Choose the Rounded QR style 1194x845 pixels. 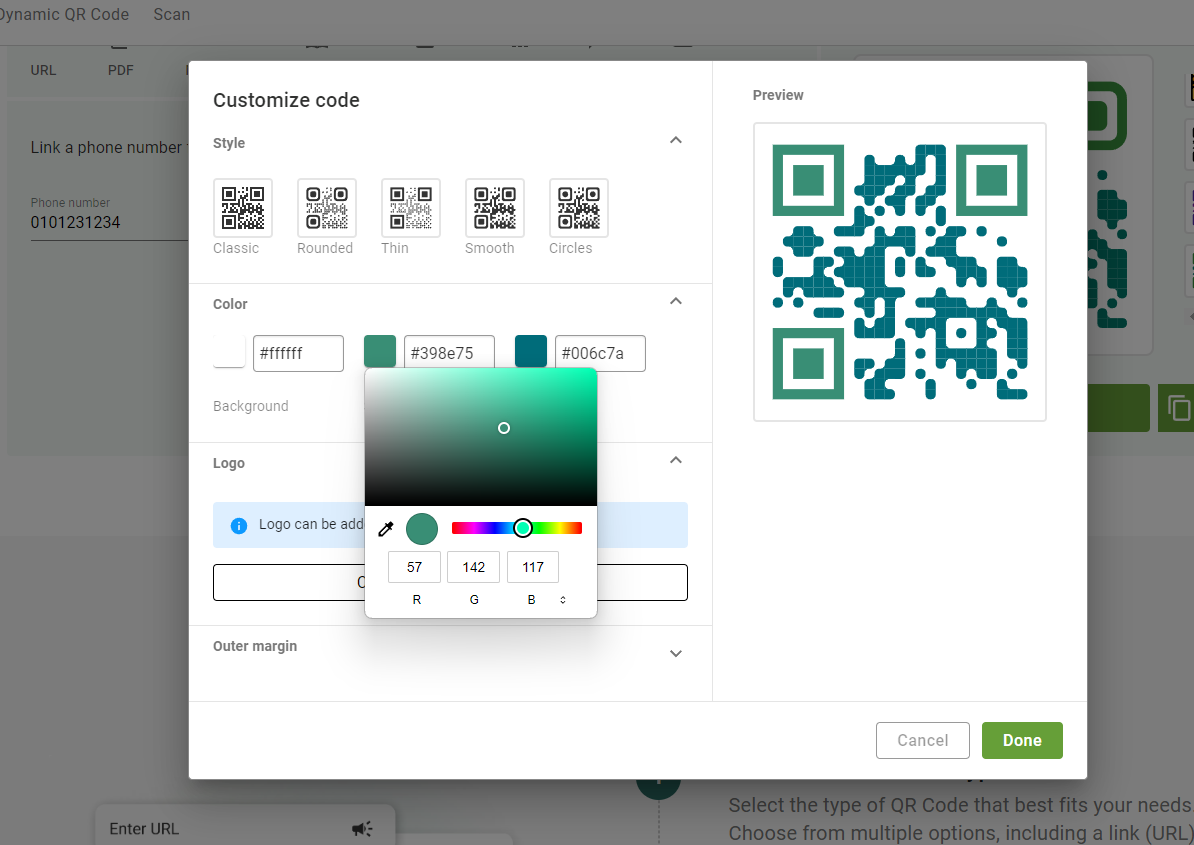coord(327,208)
